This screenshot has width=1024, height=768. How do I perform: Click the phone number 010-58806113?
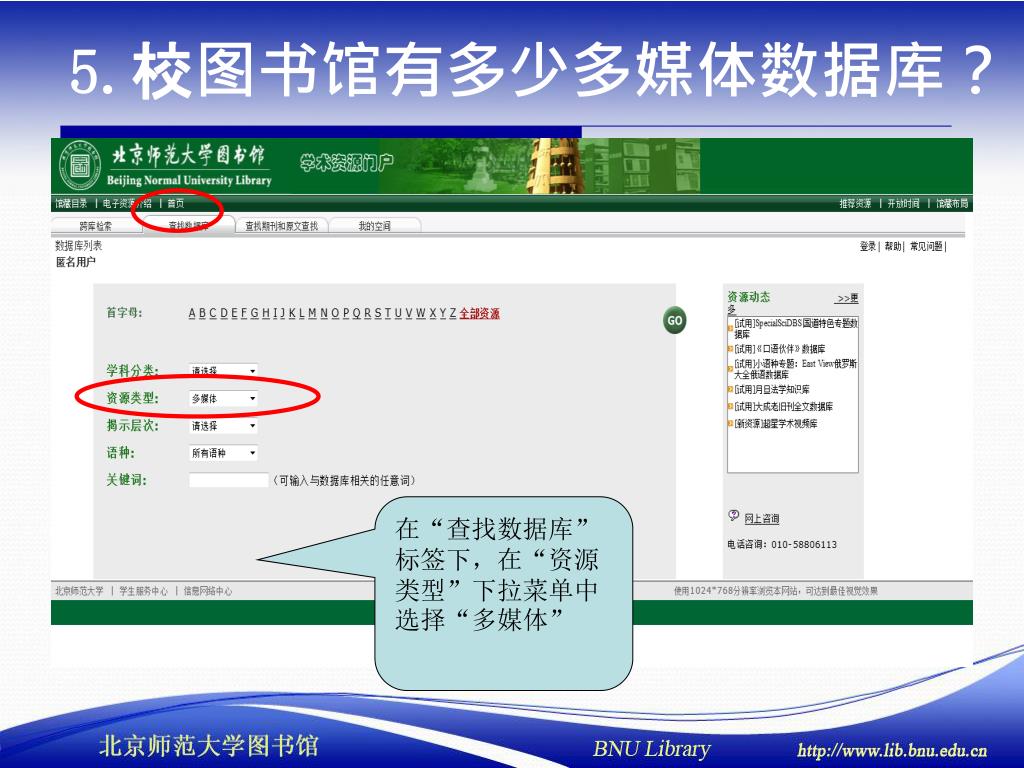pos(804,545)
